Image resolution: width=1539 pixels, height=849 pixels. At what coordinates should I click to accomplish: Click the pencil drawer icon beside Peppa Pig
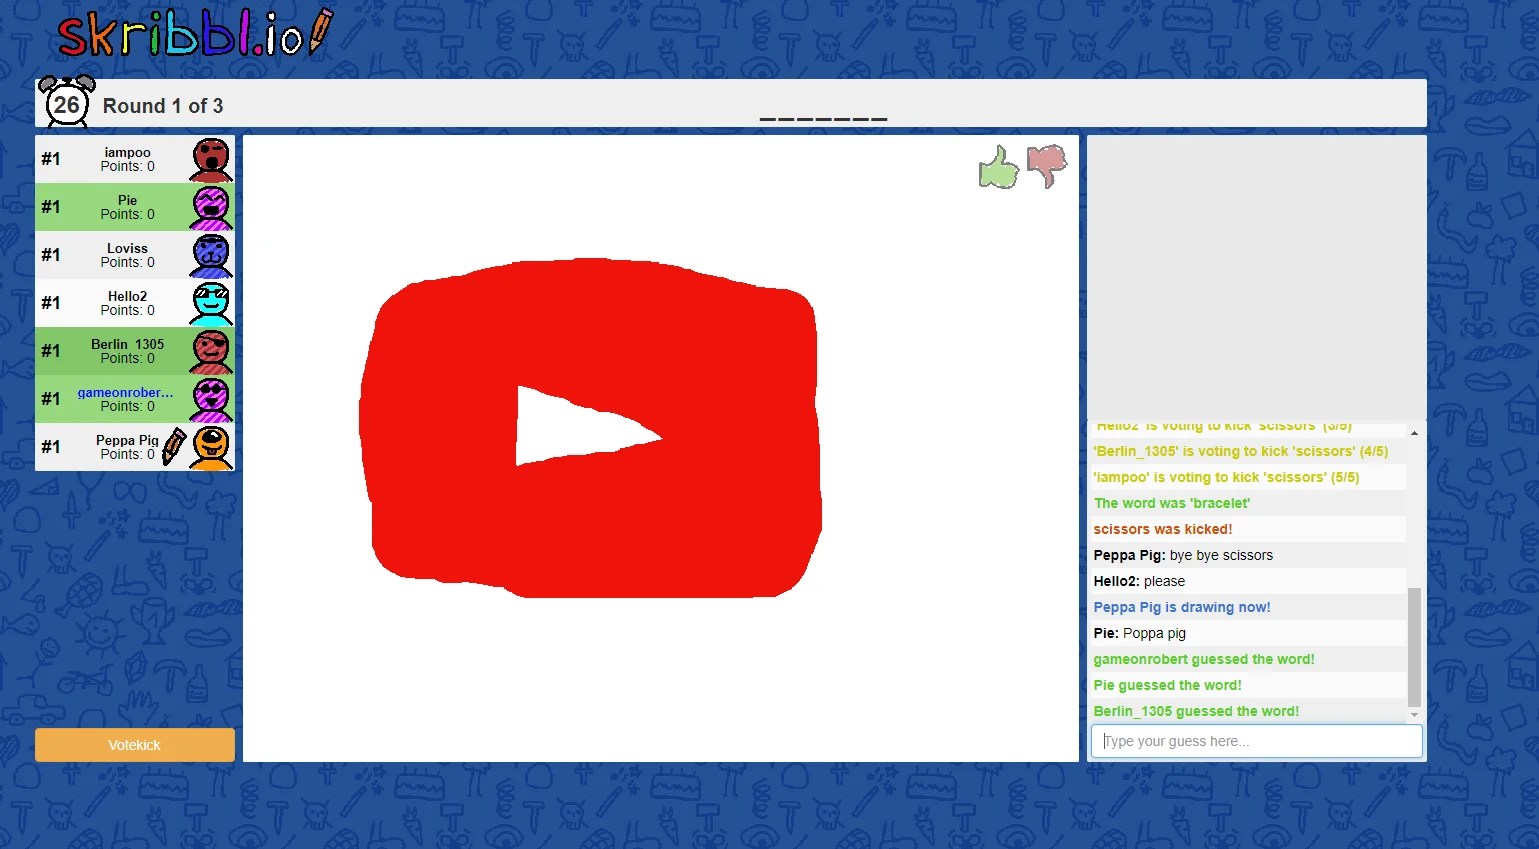174,447
